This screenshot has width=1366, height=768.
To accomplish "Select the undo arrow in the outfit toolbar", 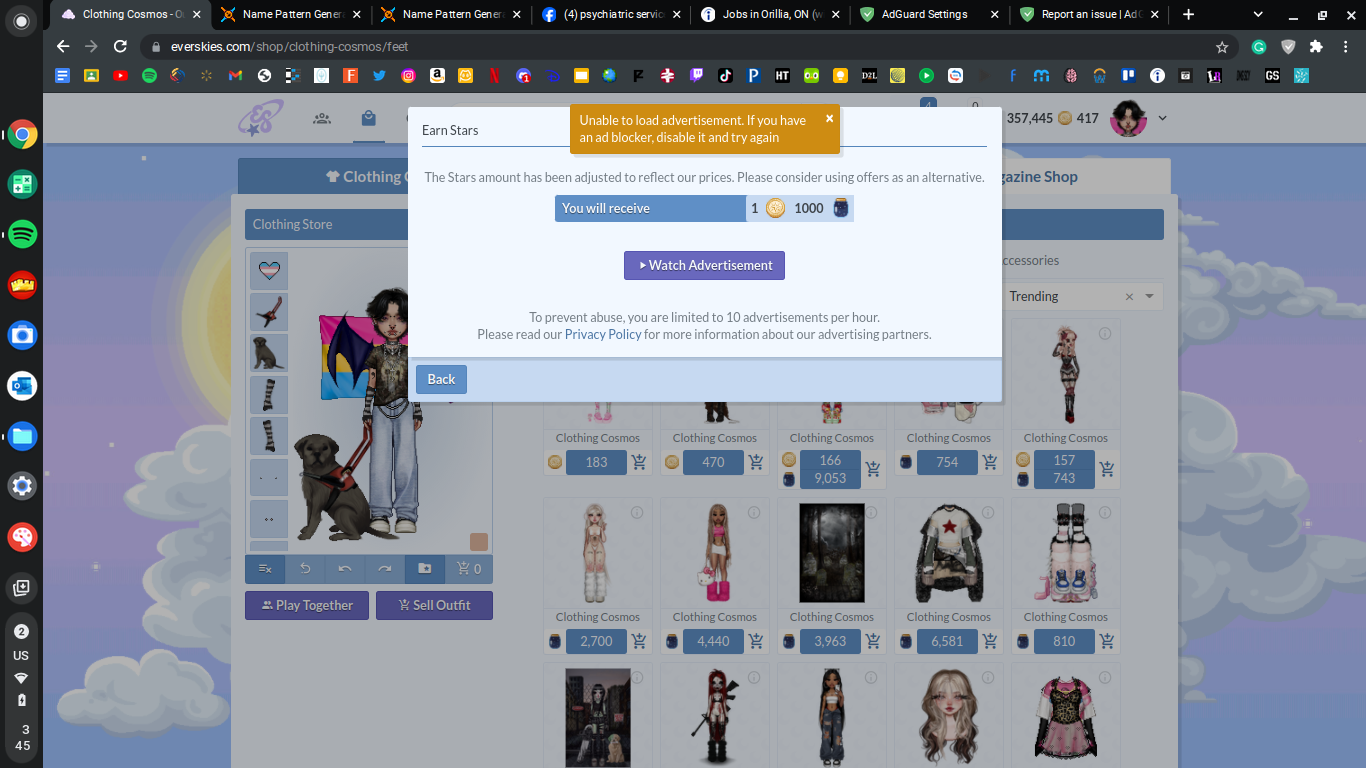I will click(x=345, y=568).
